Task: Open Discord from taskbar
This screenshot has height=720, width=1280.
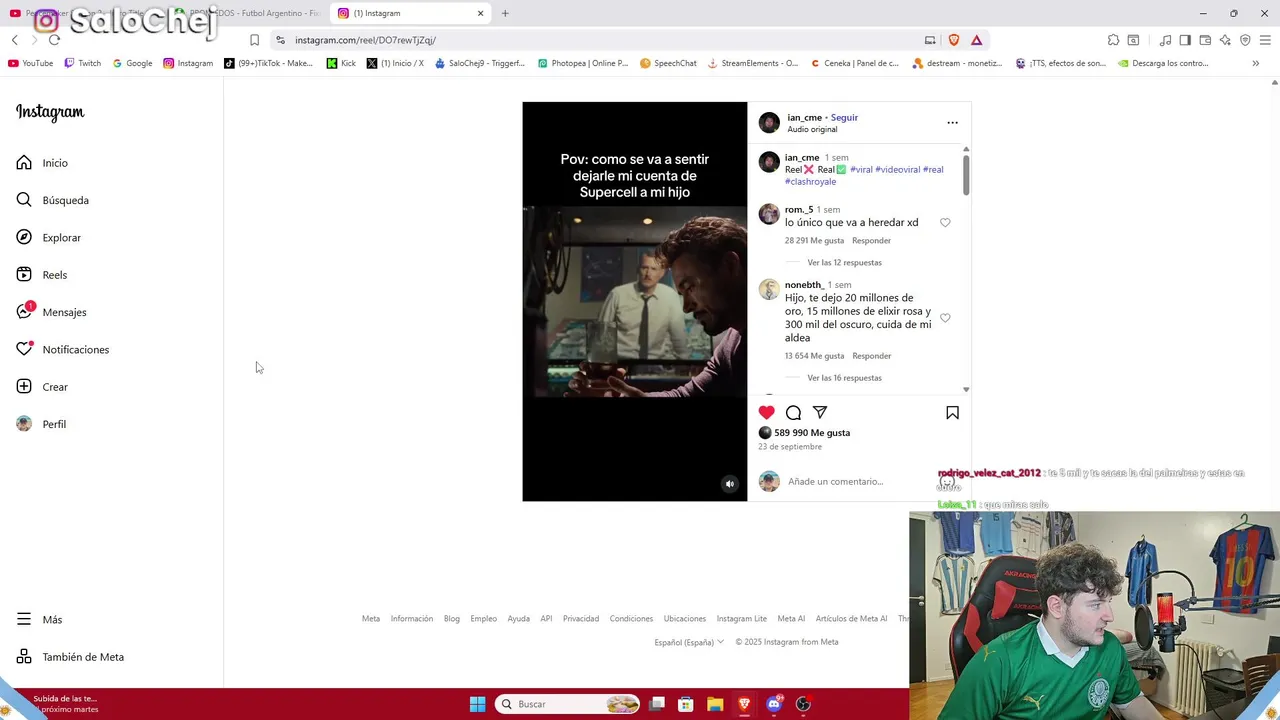Action: [773, 704]
